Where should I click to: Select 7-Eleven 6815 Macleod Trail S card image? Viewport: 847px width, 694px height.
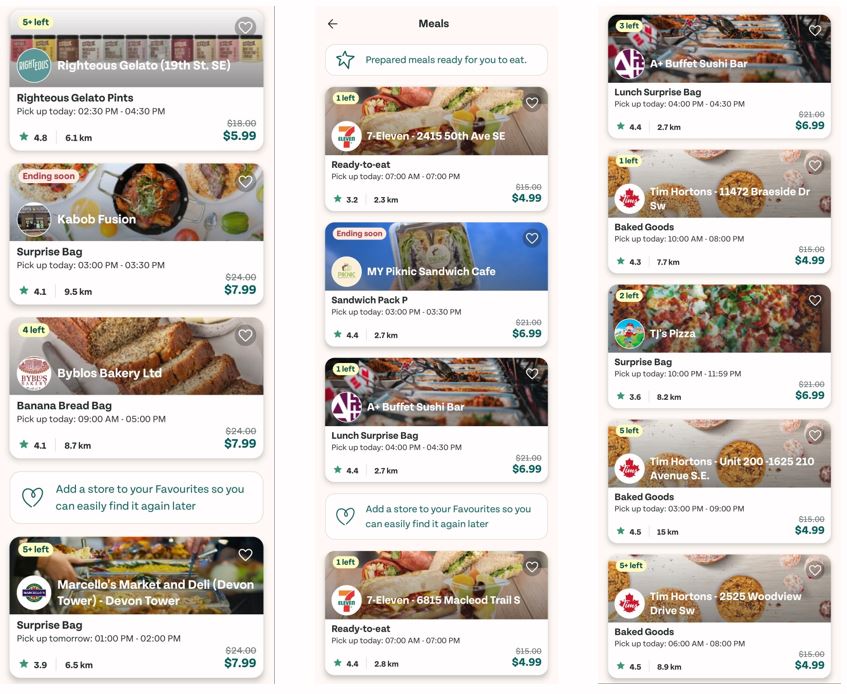pyautogui.click(x=436, y=585)
